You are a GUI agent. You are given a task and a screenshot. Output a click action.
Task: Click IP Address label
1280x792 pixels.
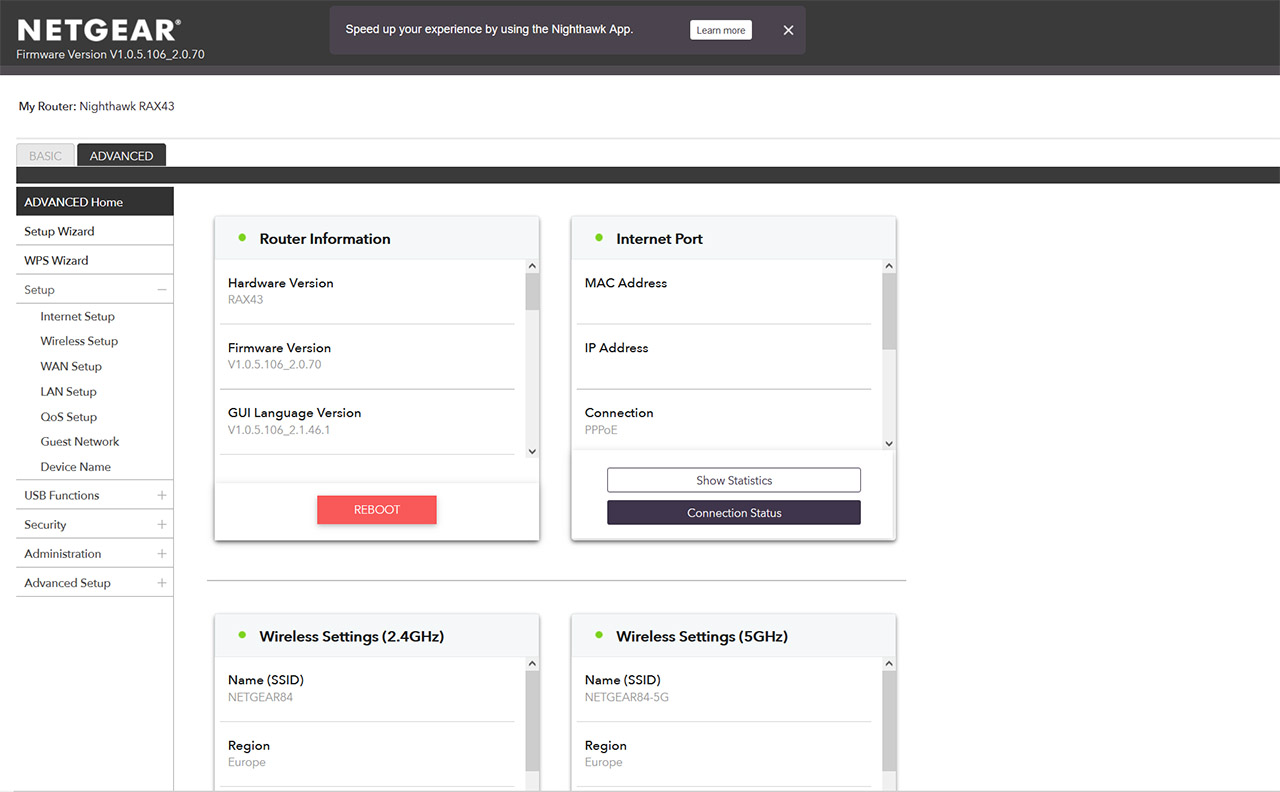point(616,348)
